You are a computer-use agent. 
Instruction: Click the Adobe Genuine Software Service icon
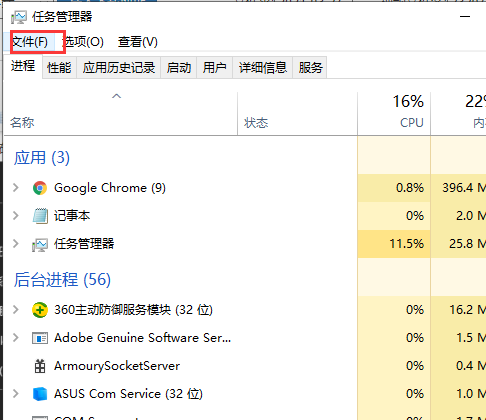pyautogui.click(x=40, y=338)
